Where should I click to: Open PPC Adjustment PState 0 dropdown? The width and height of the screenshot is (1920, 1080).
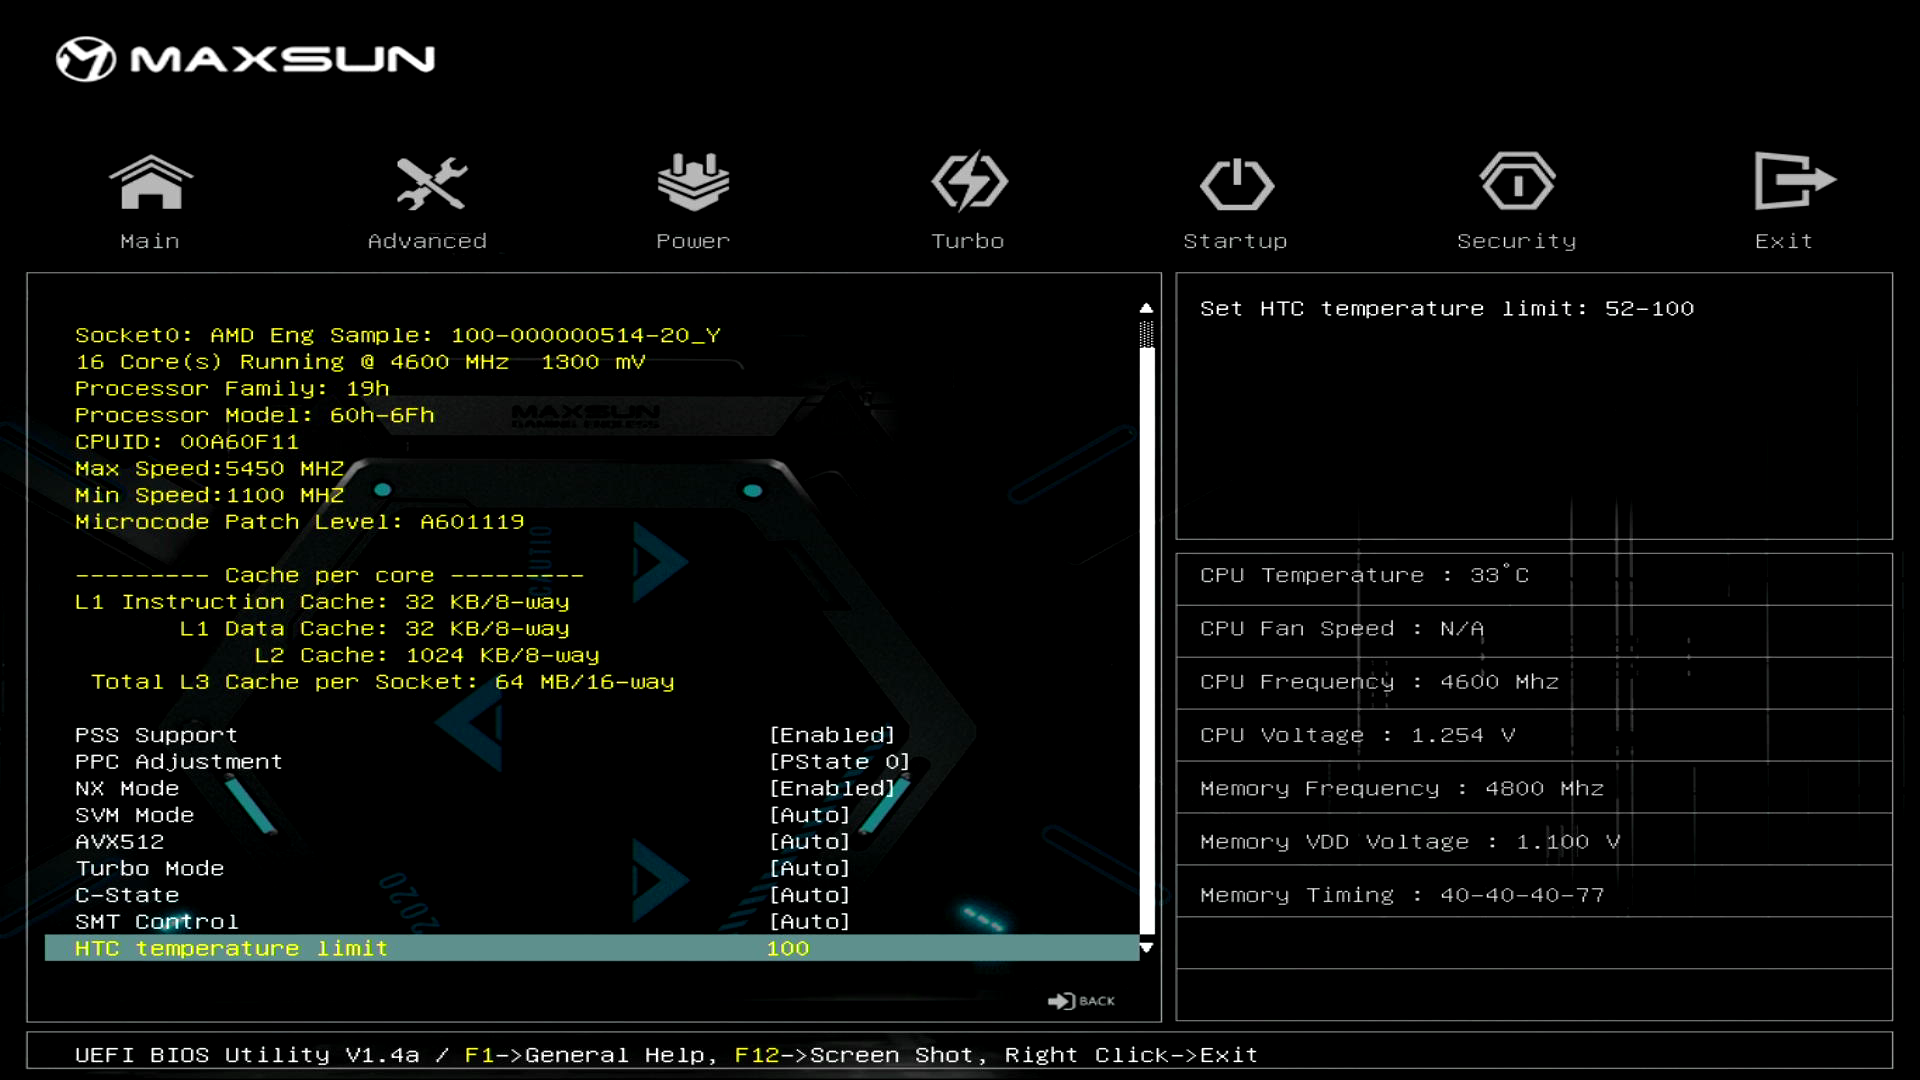tap(839, 762)
